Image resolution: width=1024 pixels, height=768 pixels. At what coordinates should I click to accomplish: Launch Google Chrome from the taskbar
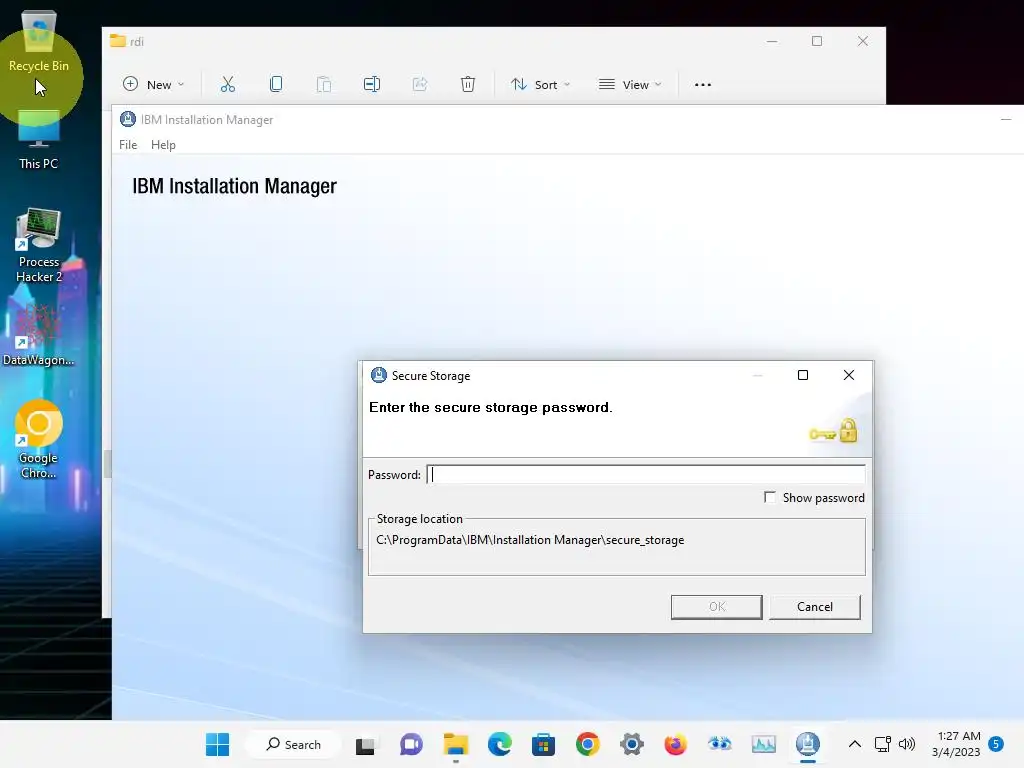(588, 744)
